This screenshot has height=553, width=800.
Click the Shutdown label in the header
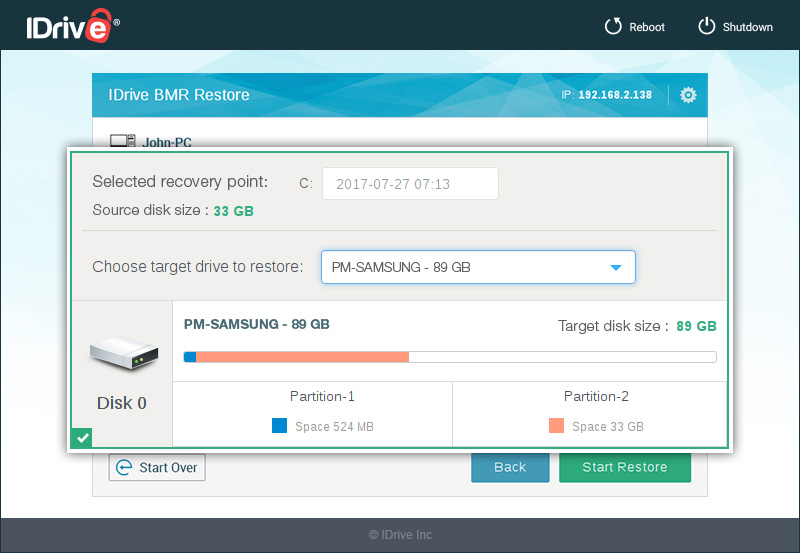747,27
